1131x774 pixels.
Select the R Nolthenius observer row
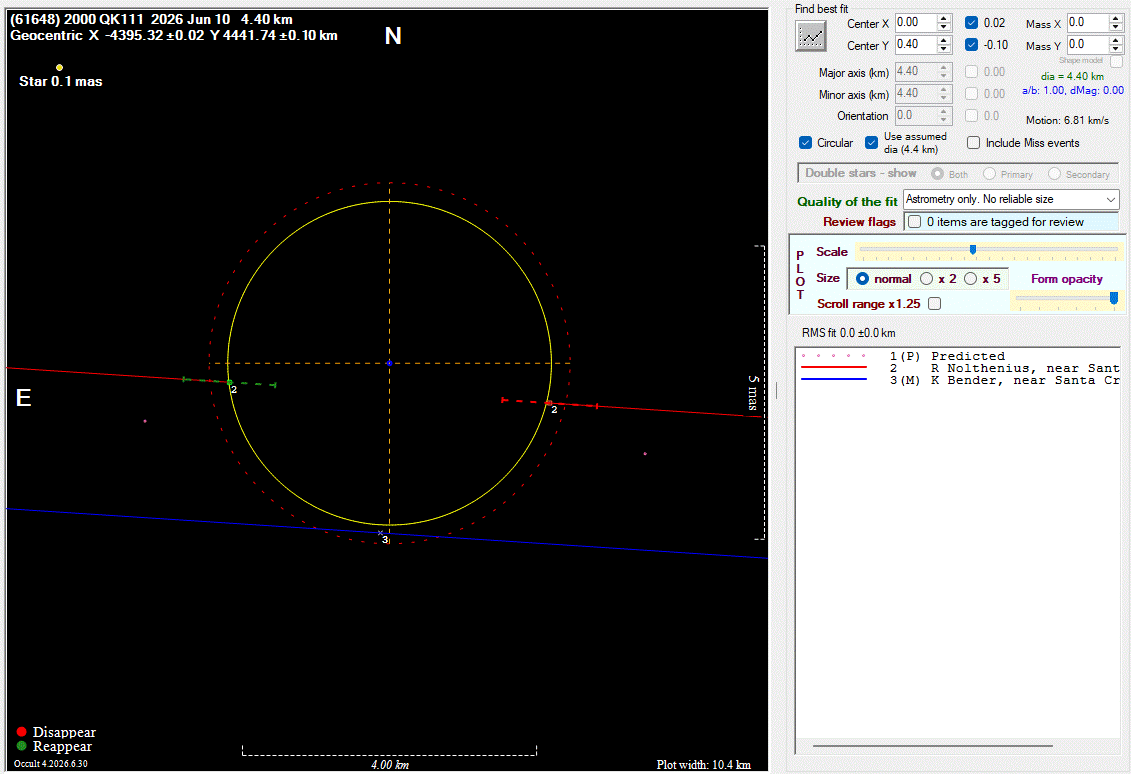click(x=958, y=368)
